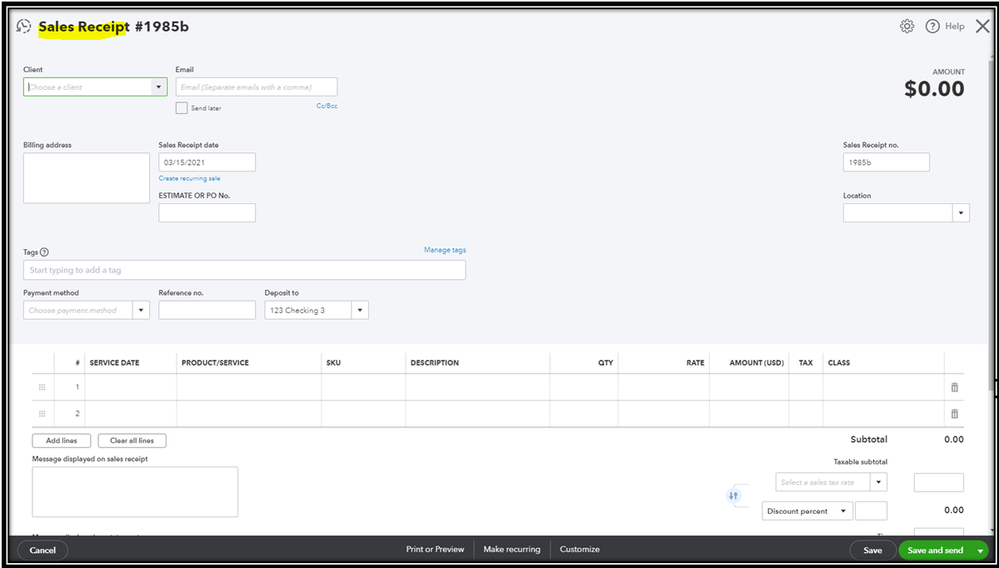Expand the Location dropdown
999x568 pixels.
[961, 213]
